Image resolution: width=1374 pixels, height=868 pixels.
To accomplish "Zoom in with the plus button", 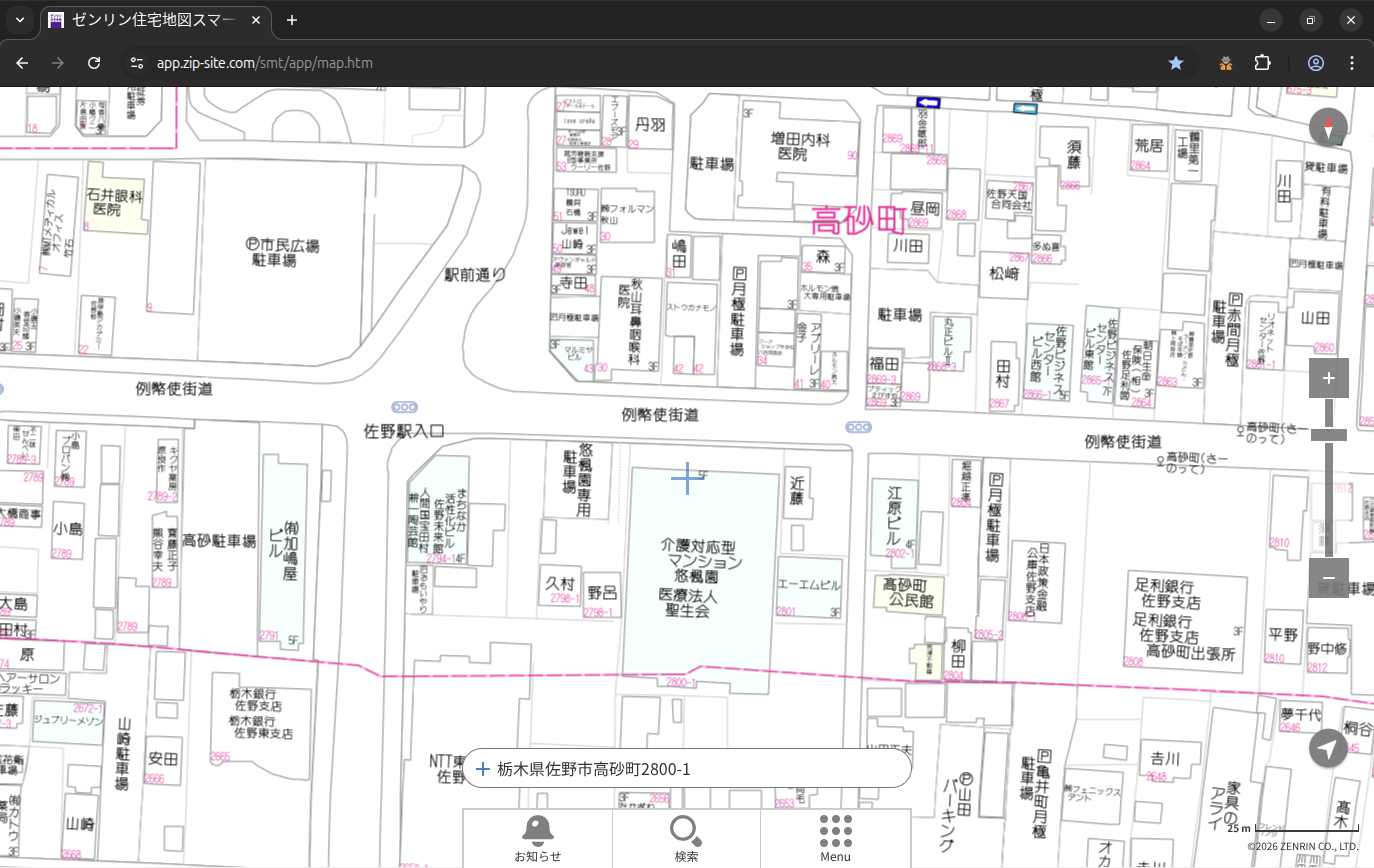I will [x=1328, y=378].
